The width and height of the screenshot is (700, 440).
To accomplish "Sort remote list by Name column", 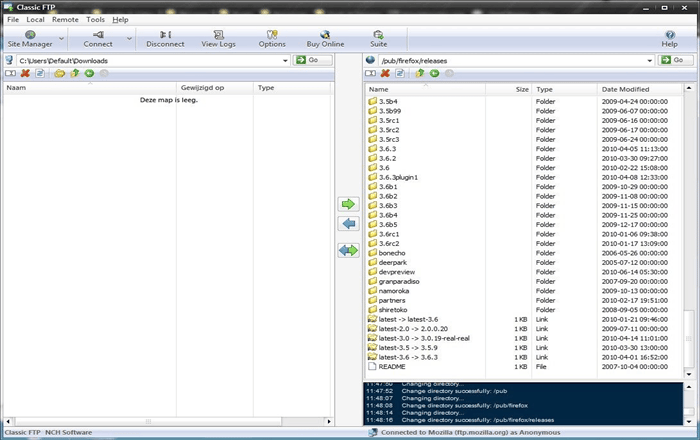I will coord(425,89).
